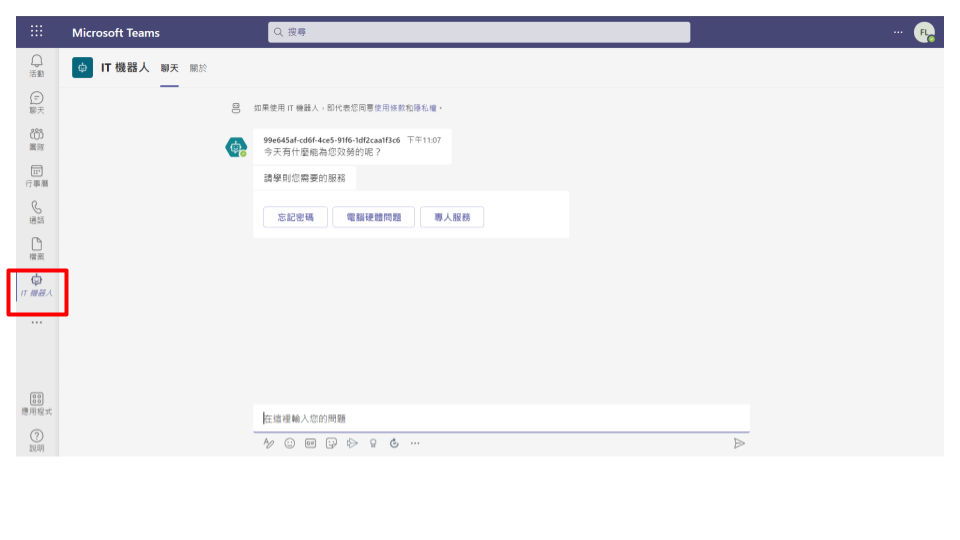
Task: Select the IT 機器人 app in sidebar
Action: pos(37,286)
